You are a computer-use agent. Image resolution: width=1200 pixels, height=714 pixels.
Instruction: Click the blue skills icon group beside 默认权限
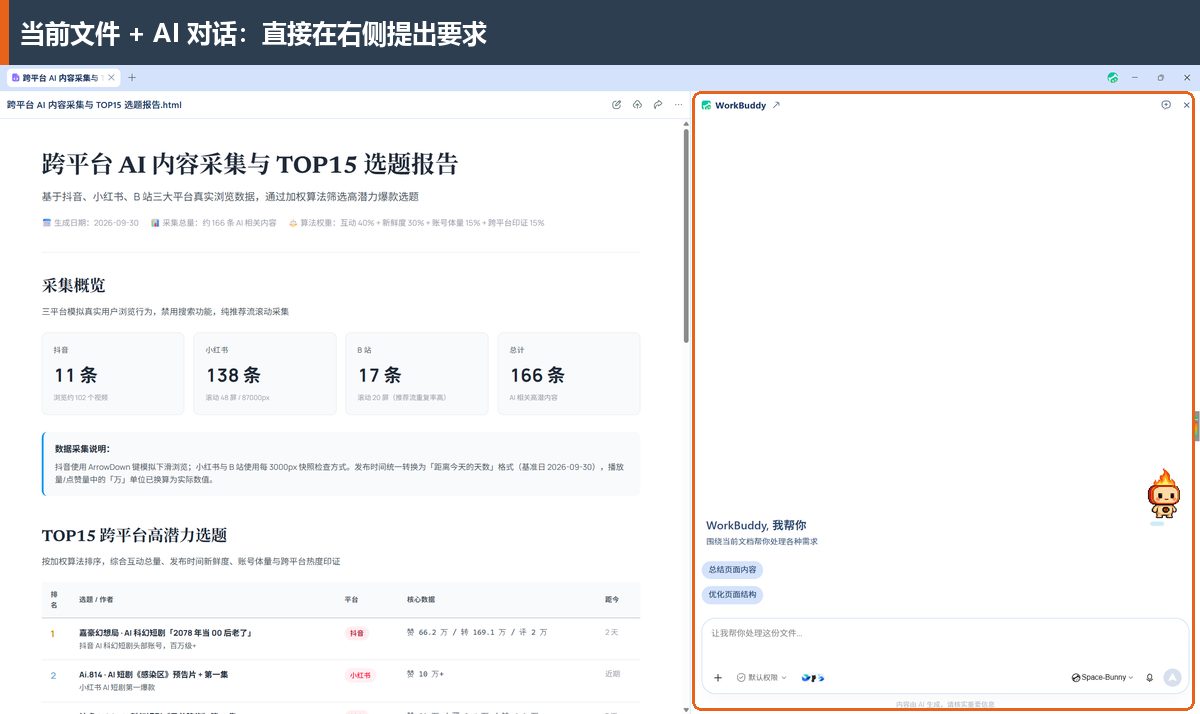(x=812, y=677)
